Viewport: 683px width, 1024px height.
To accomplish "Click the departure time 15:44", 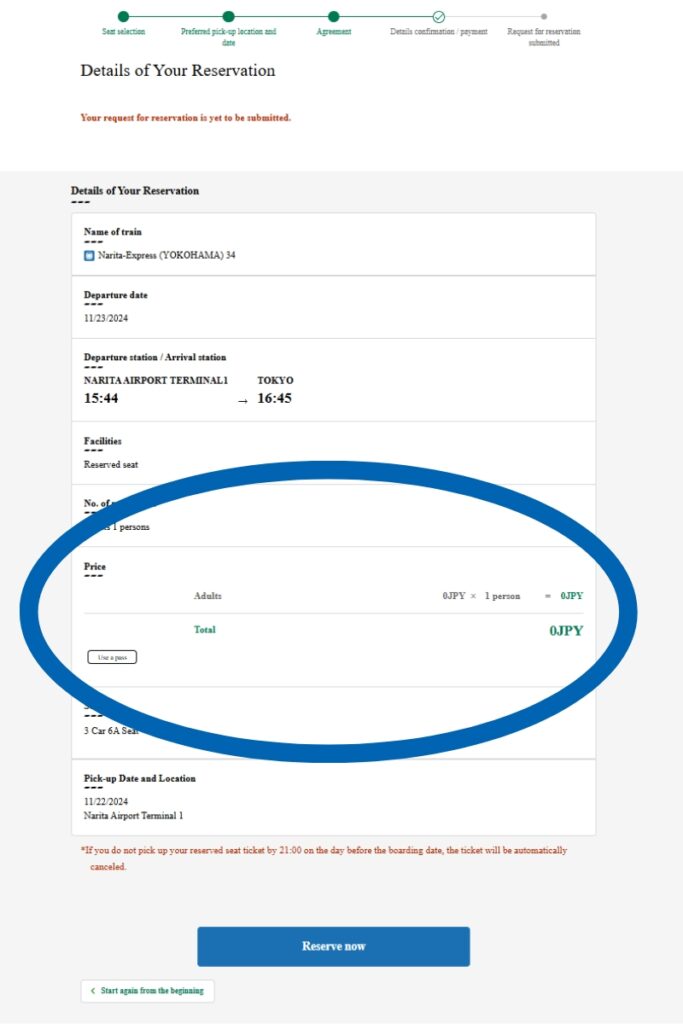I will click(x=104, y=399).
